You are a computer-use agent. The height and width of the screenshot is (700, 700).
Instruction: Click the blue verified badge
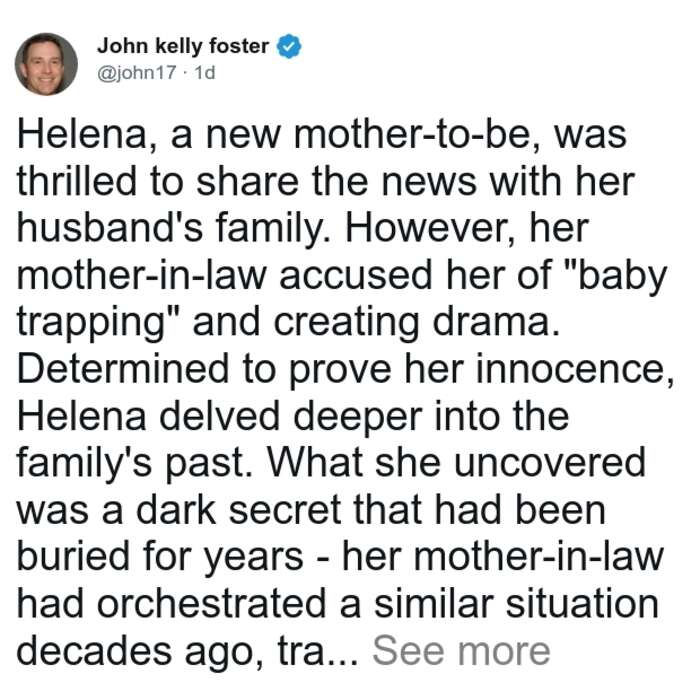tap(289, 46)
